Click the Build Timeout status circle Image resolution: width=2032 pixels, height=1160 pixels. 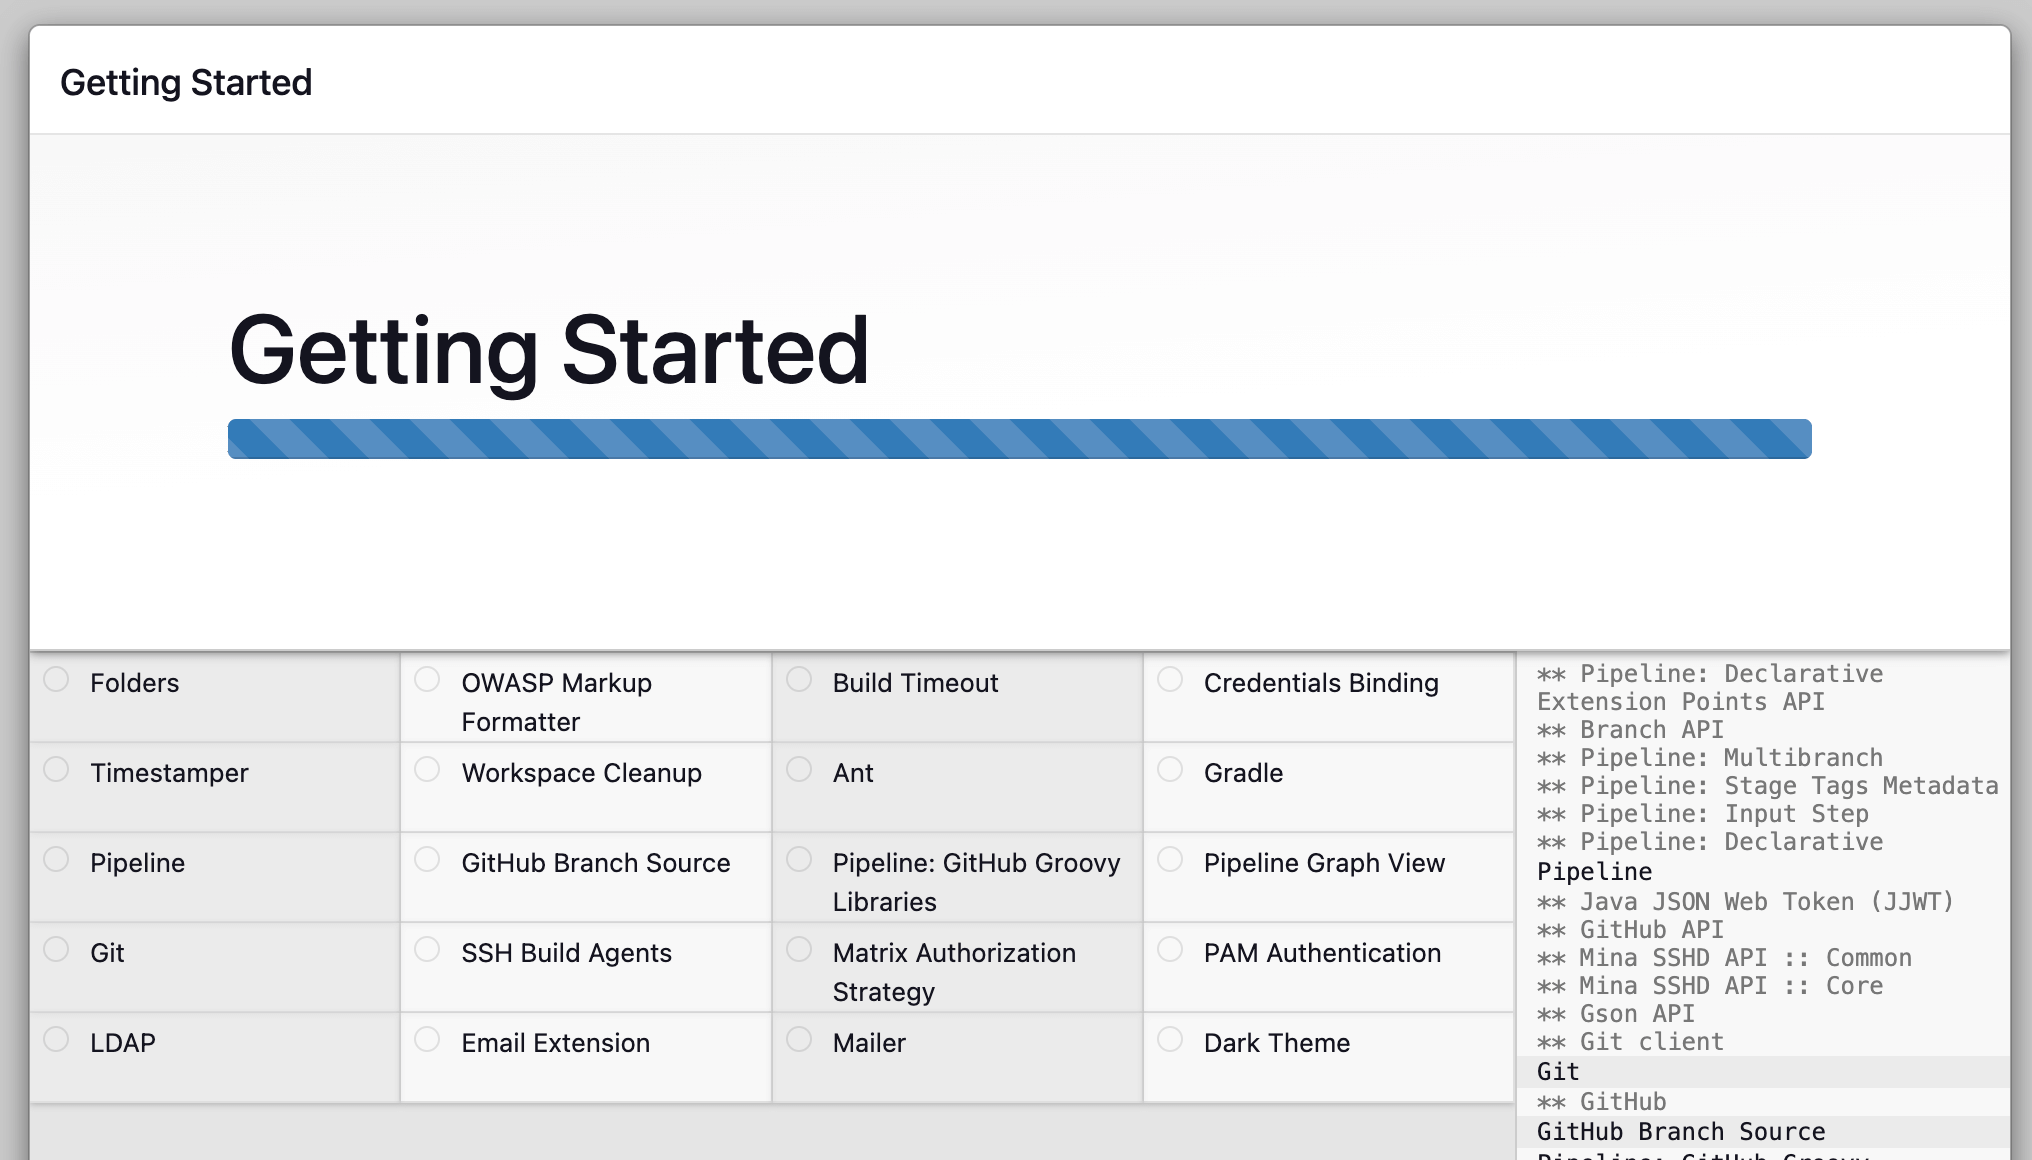click(x=799, y=680)
